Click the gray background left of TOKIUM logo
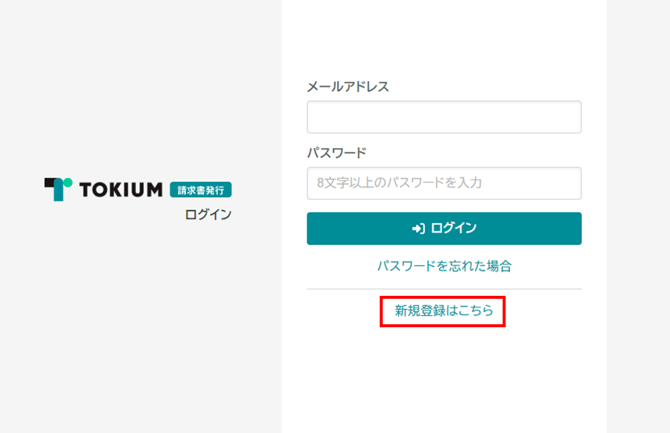Image resolution: width=670 pixels, height=433 pixels. pos(22,190)
